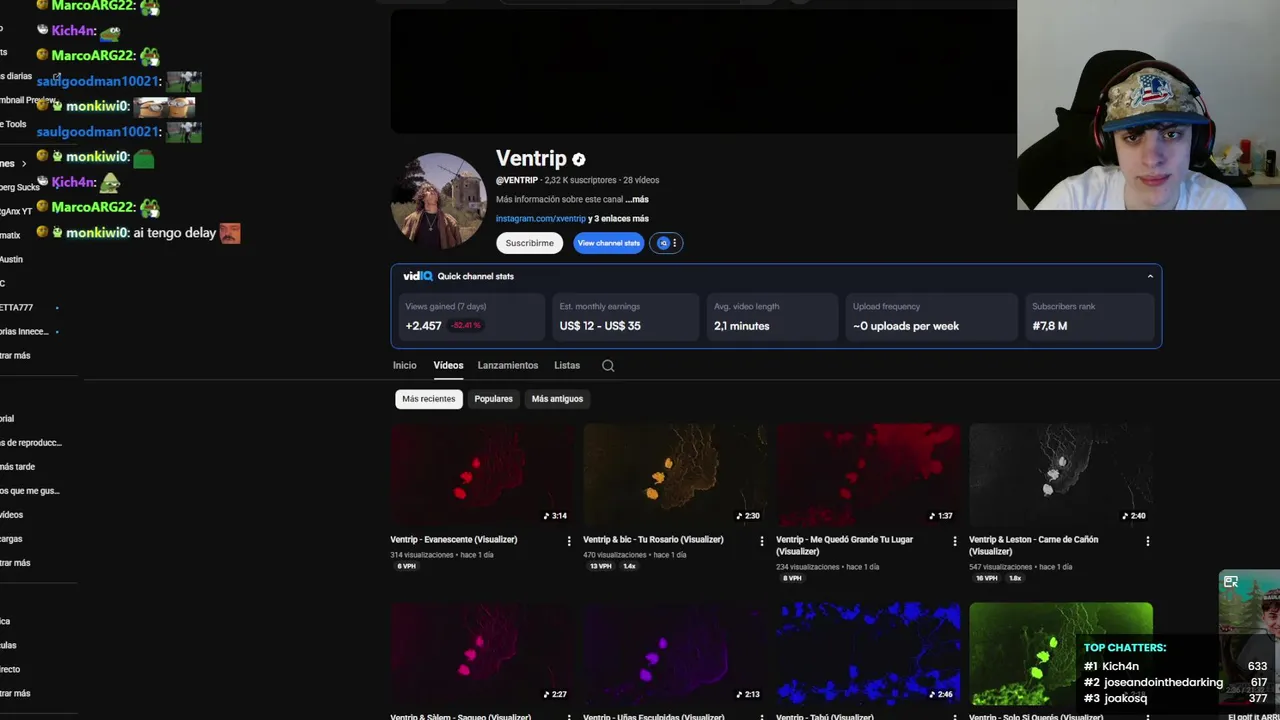Select the Vídeos tab
Screen dimensions: 1280x720
[448, 365]
